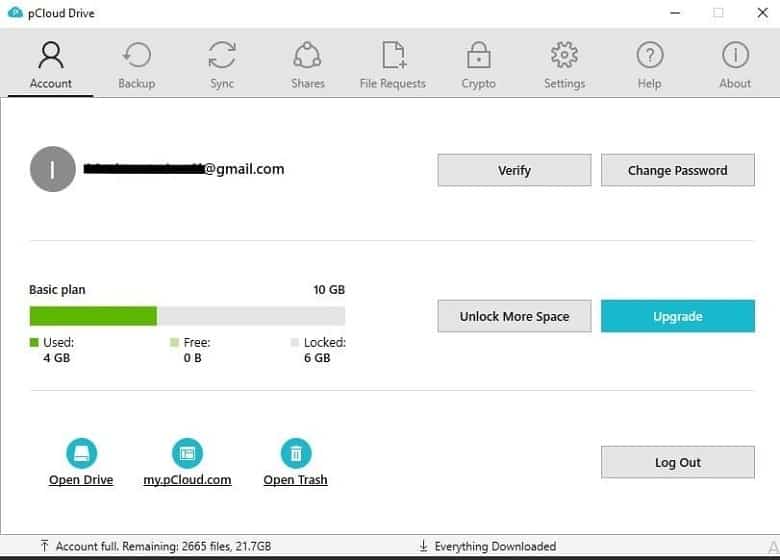Click the 'Used: 4 GB' value
This screenshot has height=560, width=780.
(56, 358)
